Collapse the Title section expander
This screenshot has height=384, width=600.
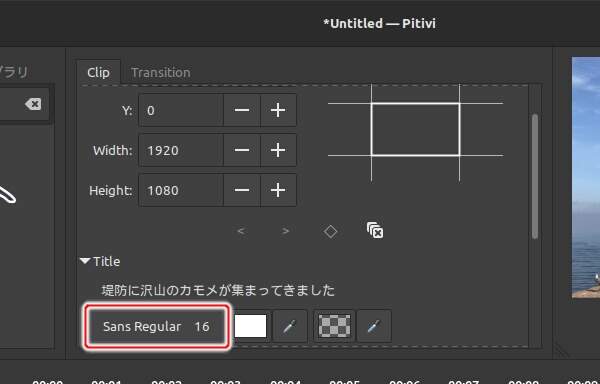[x=85, y=261]
